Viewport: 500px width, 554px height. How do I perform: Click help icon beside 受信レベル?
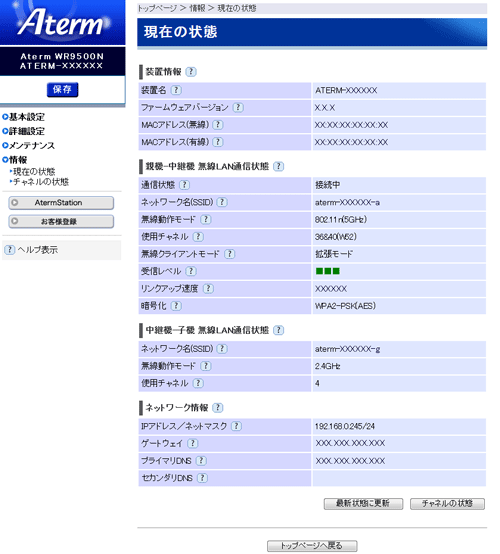[x=191, y=271]
